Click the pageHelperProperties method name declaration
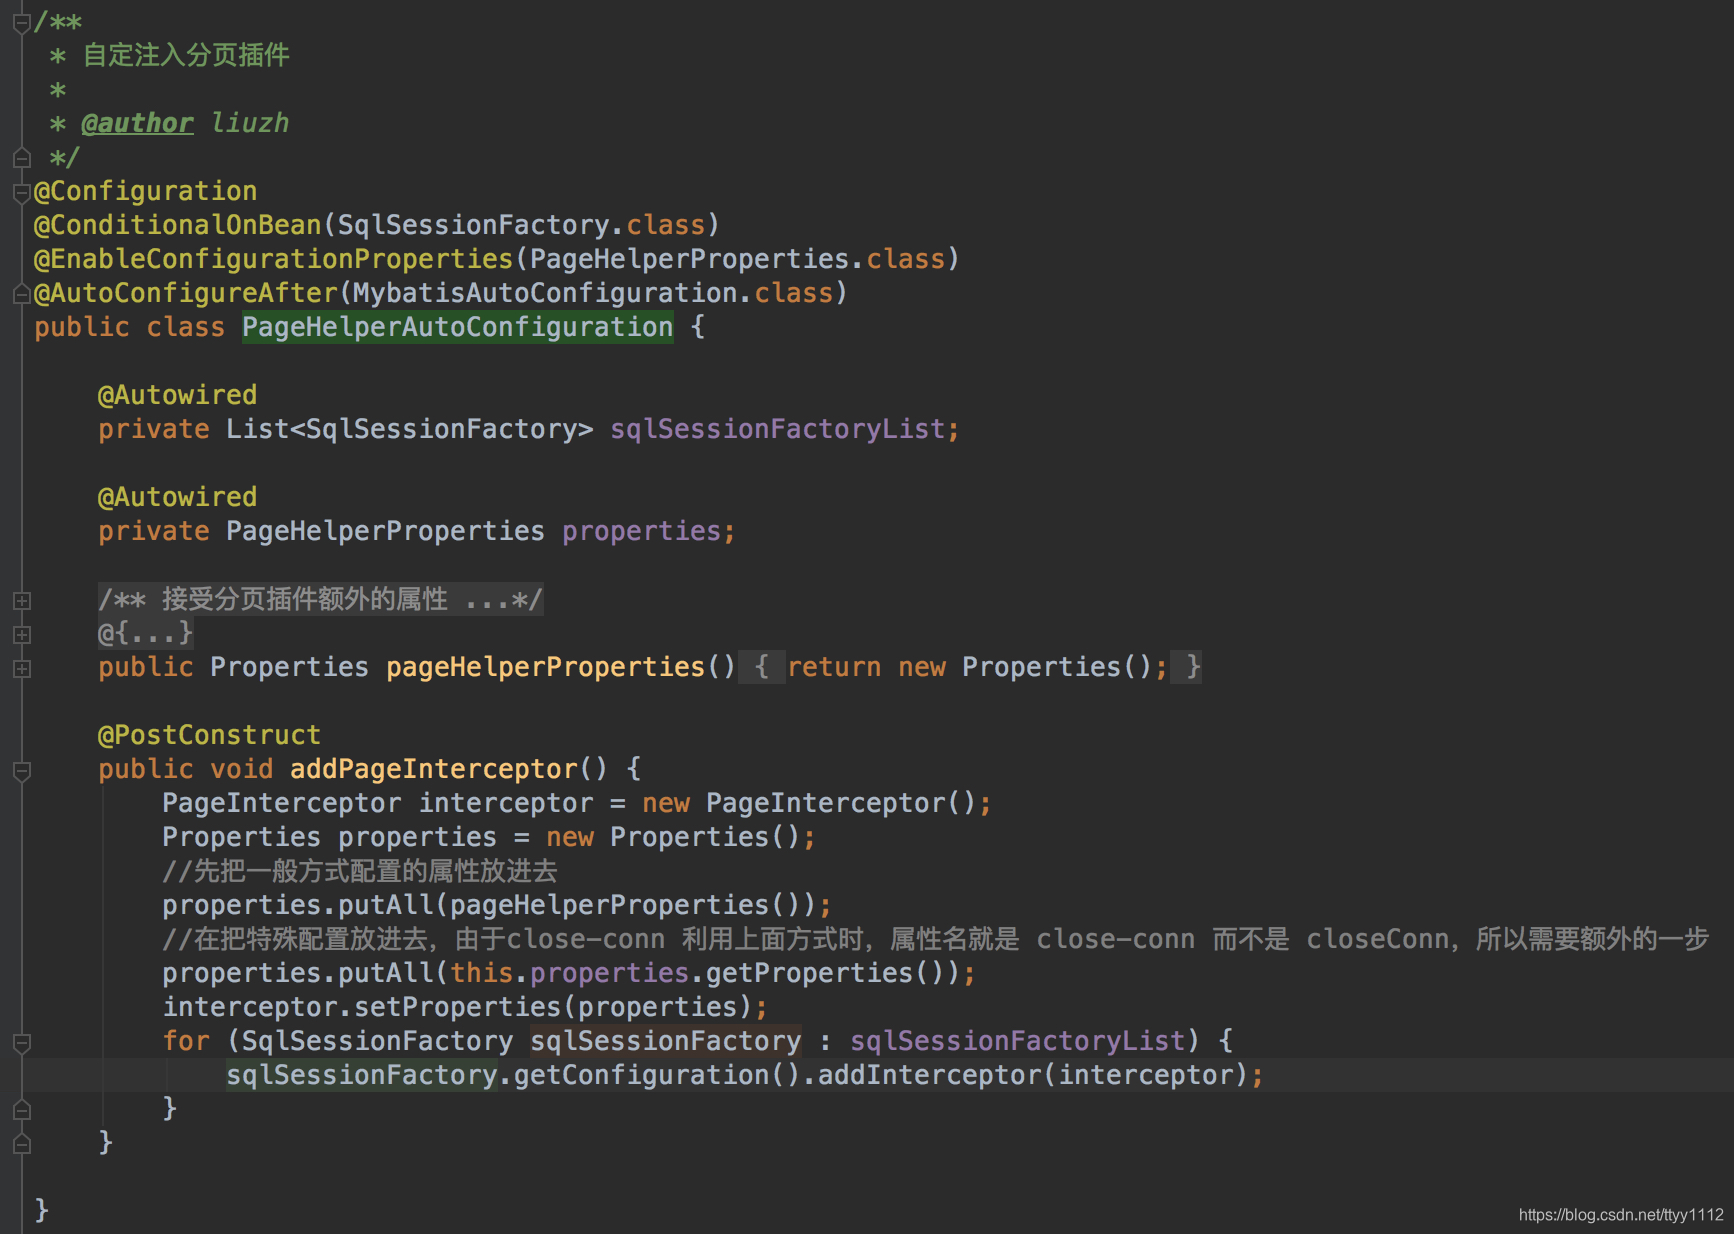 point(546,667)
